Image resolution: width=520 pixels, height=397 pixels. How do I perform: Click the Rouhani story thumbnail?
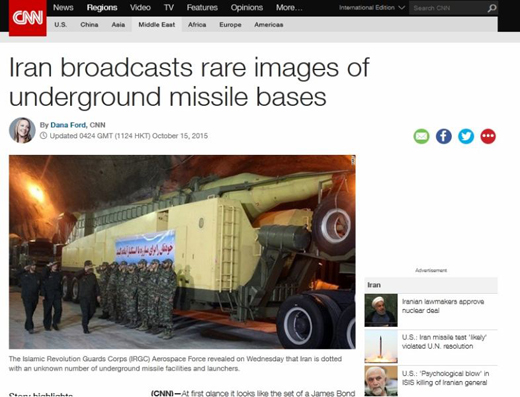pyautogui.click(x=381, y=310)
